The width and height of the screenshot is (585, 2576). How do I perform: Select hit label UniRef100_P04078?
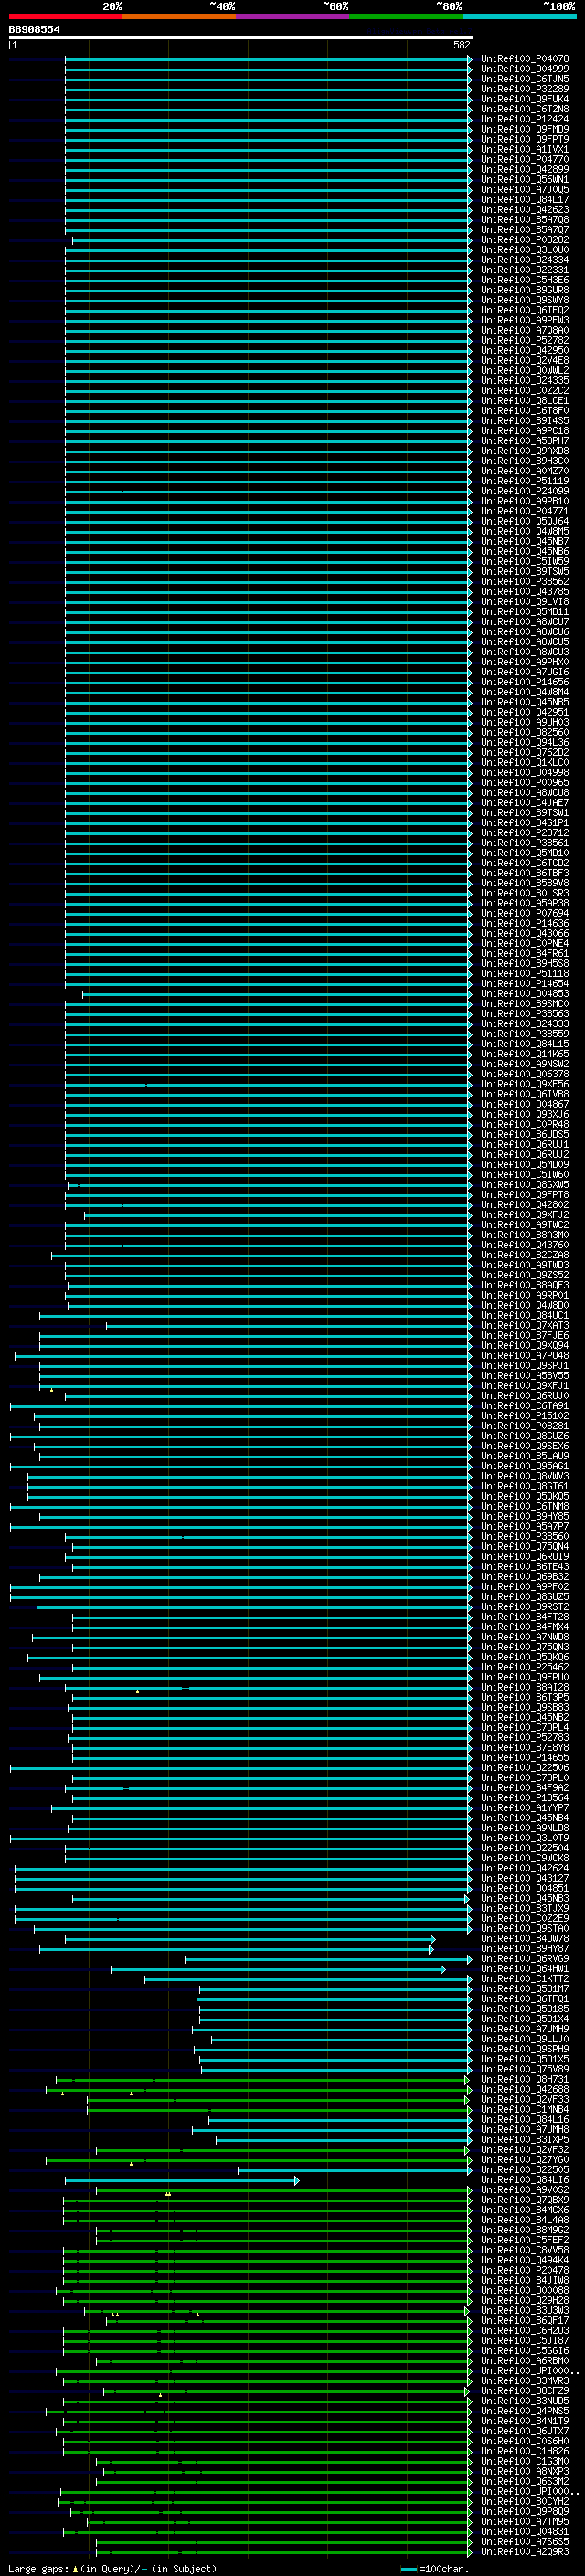click(x=525, y=59)
